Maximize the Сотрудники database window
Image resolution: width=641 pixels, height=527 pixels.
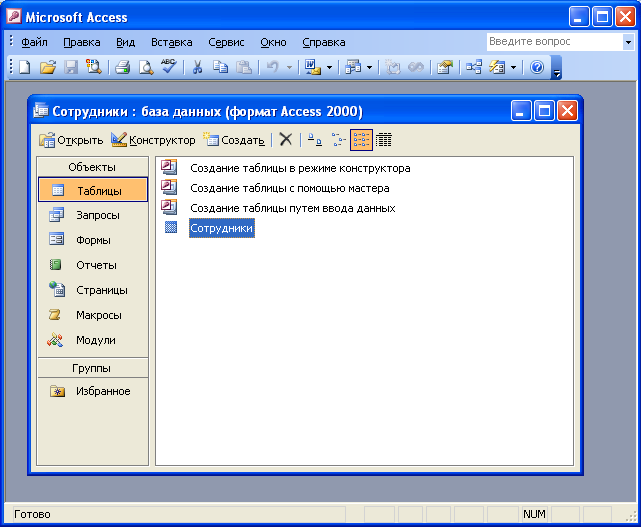[544, 111]
